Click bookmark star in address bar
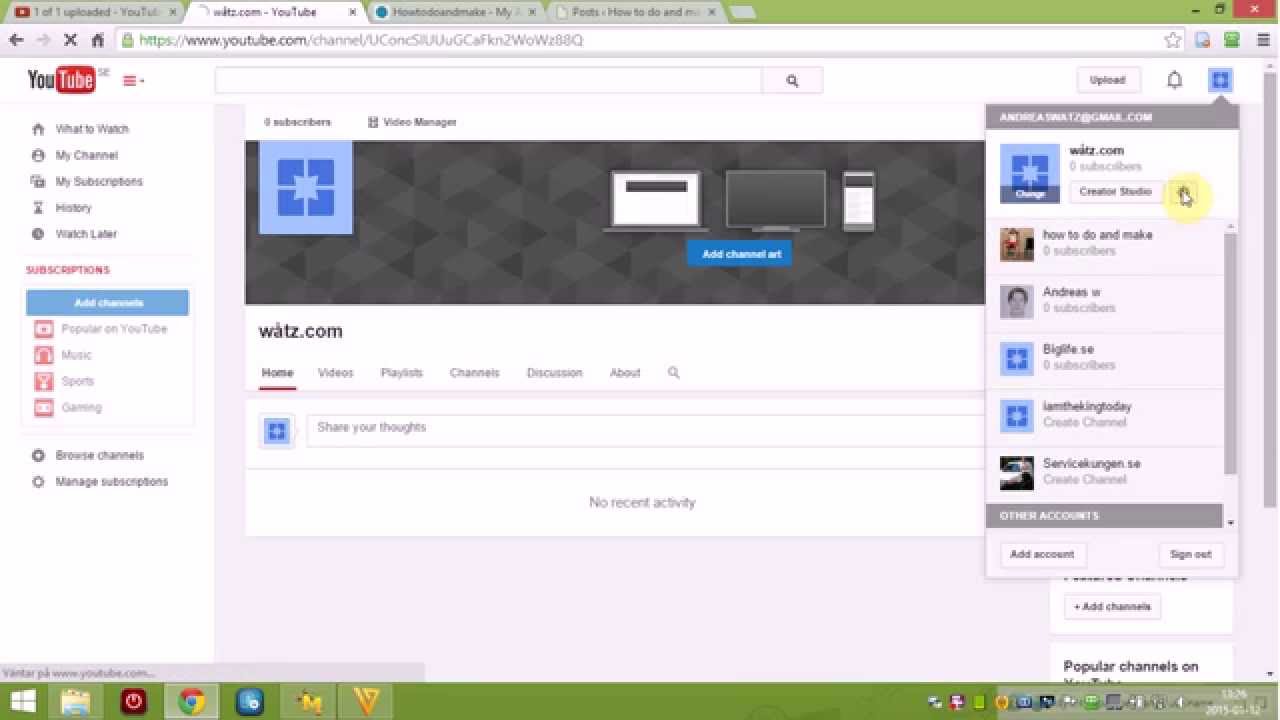Image resolution: width=1280 pixels, height=720 pixels. pyautogui.click(x=1173, y=40)
